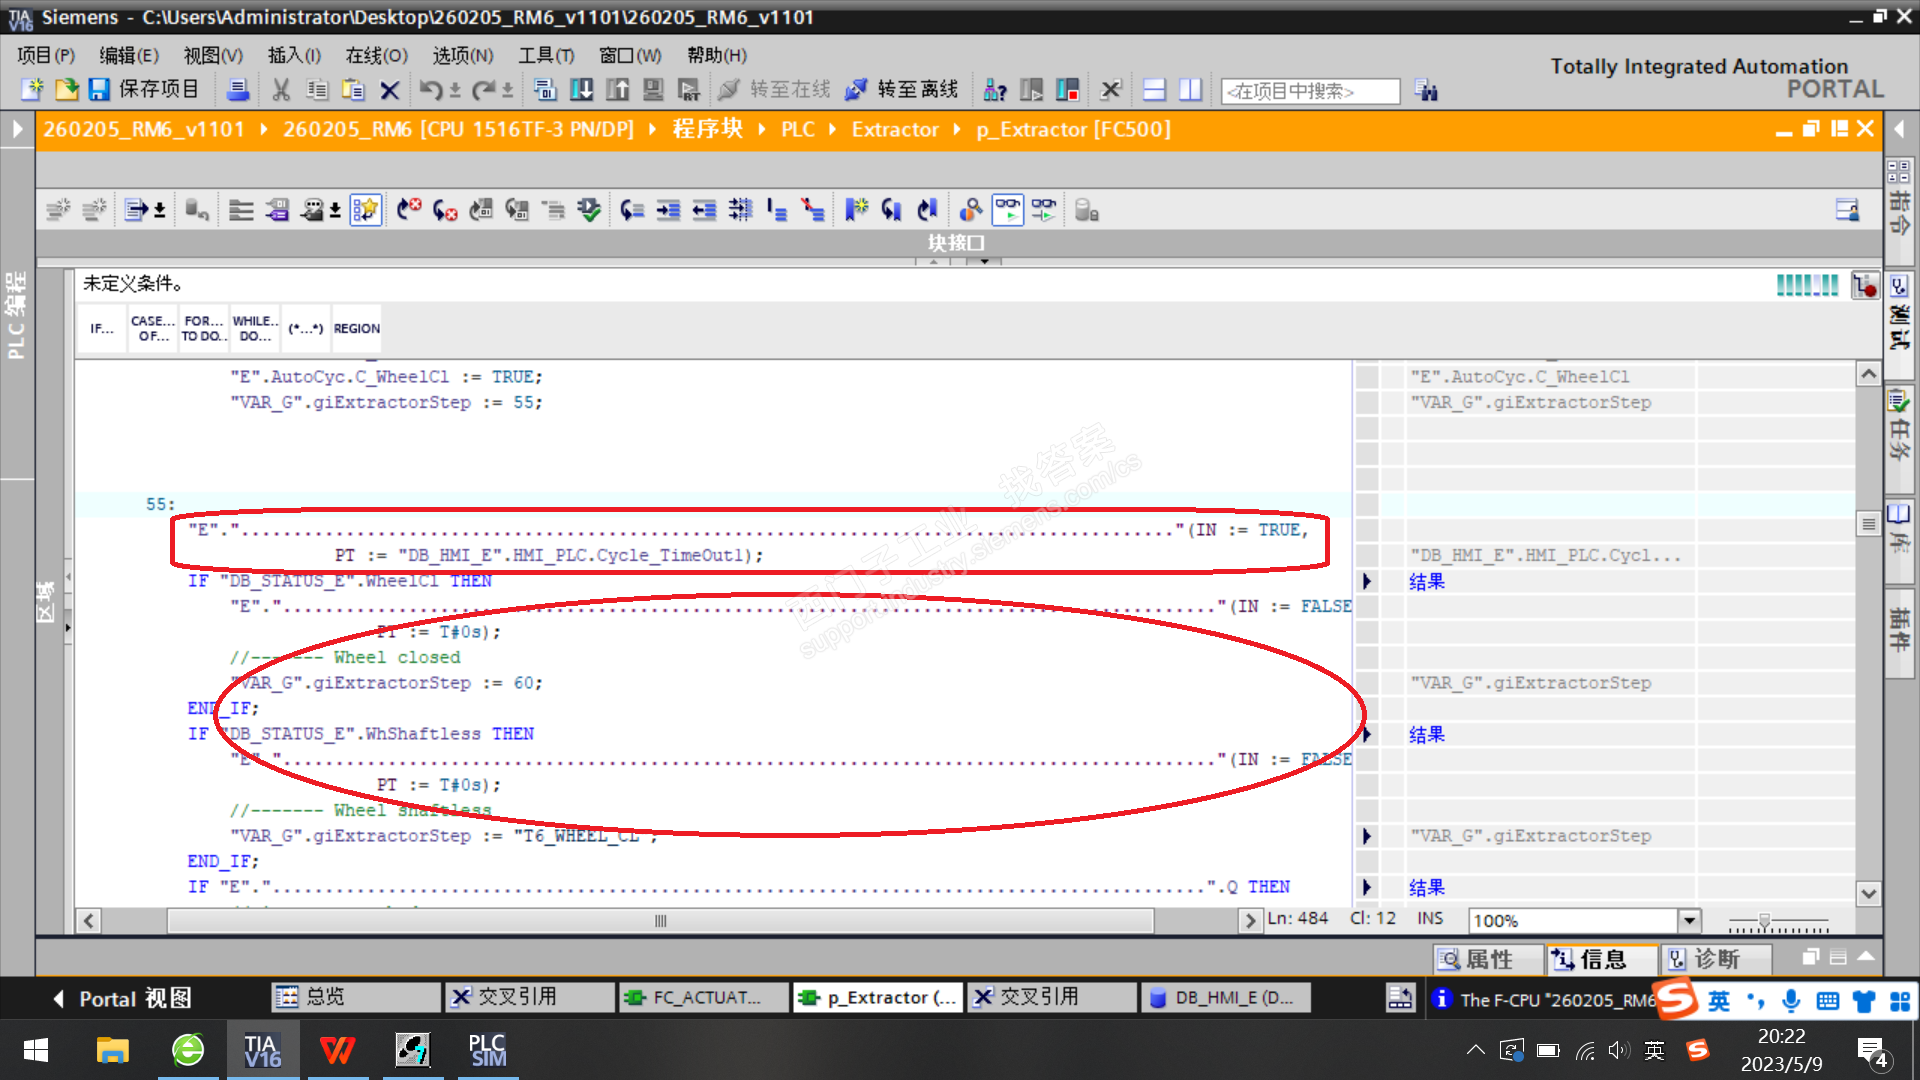Open the 在线(O) Online menu

pos(376,55)
